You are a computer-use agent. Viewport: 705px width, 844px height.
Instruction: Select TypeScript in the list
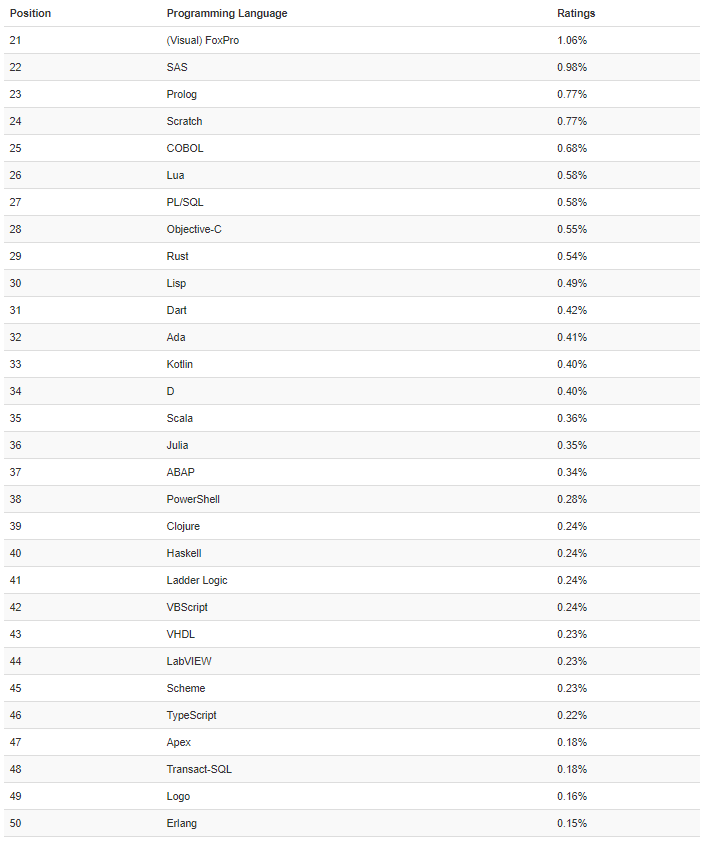coord(191,716)
